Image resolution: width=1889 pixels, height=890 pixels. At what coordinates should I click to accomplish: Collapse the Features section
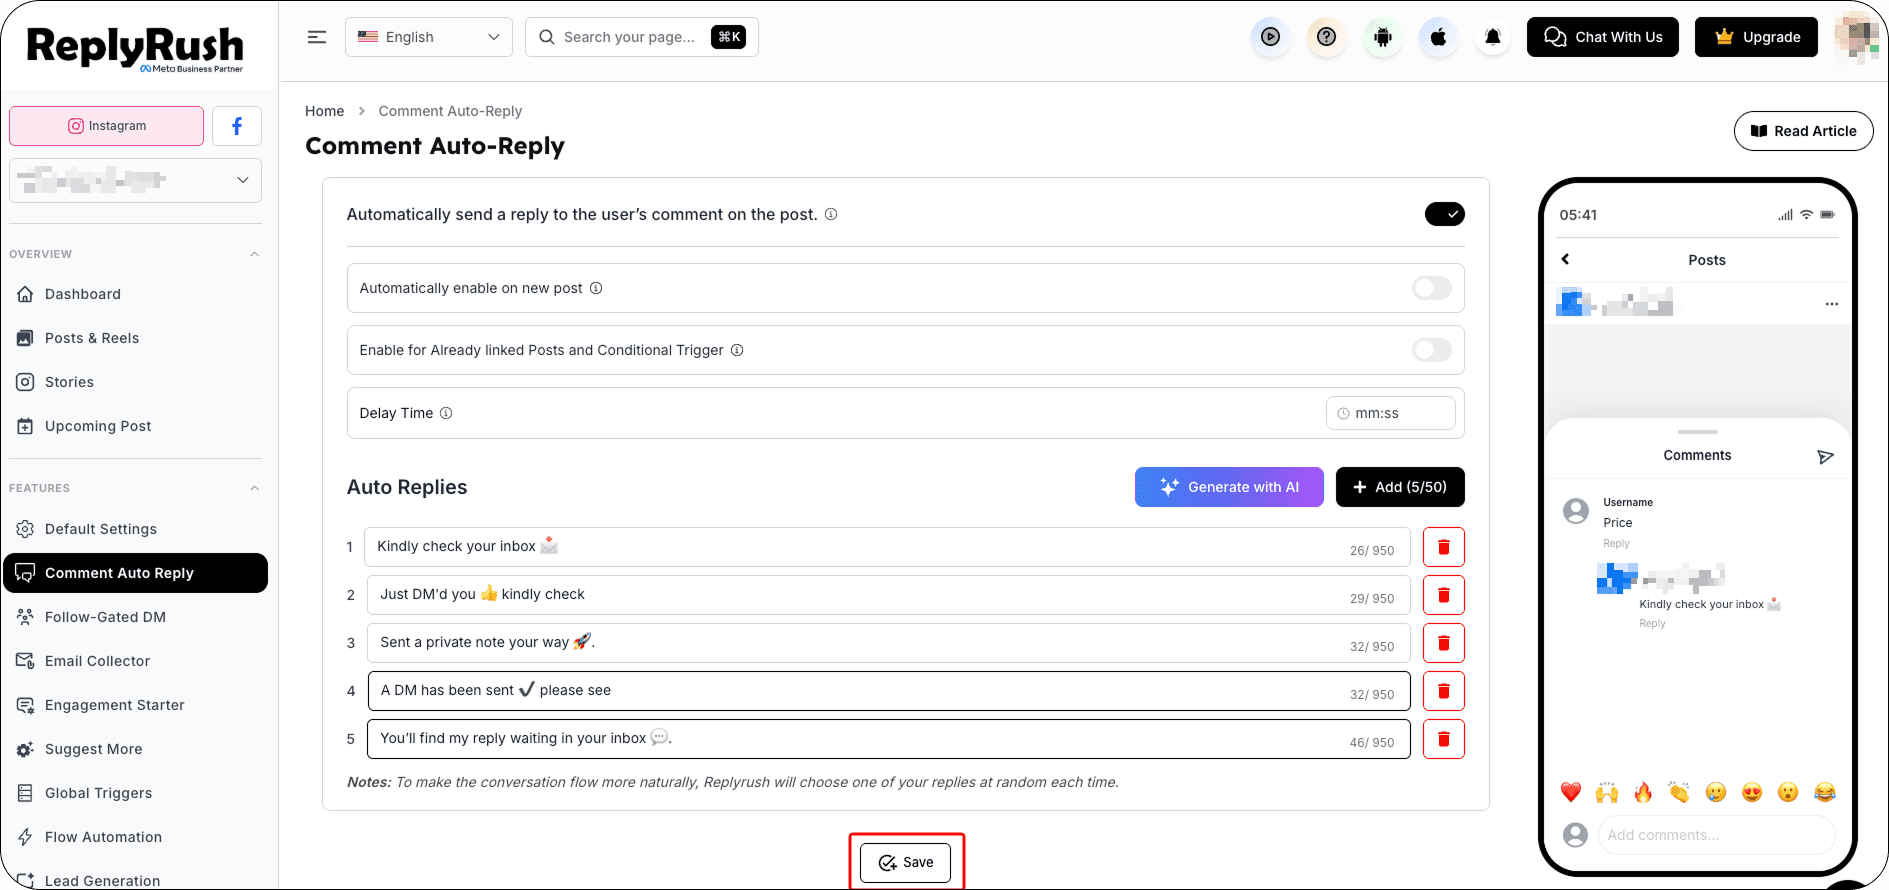click(254, 488)
